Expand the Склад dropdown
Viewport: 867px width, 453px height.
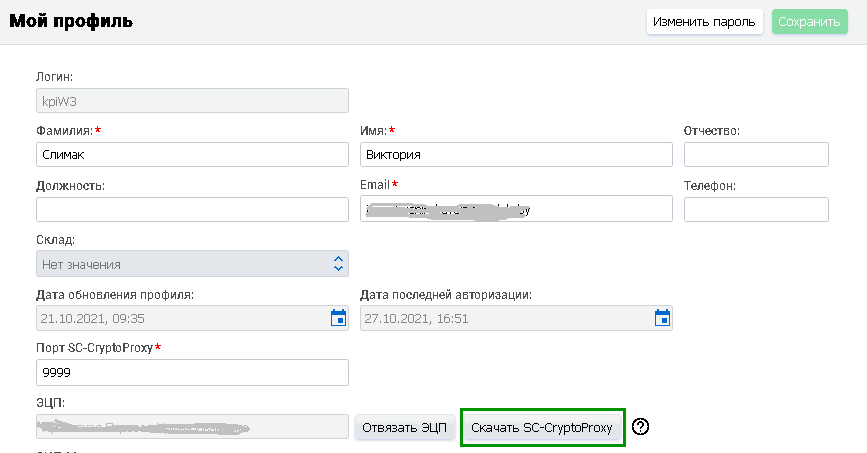point(338,264)
